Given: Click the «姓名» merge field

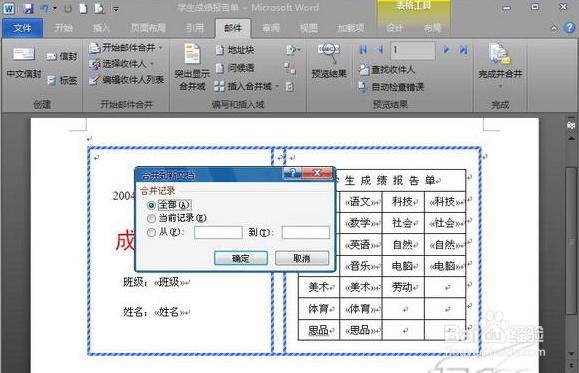Looking at the screenshot, I should [169, 312].
